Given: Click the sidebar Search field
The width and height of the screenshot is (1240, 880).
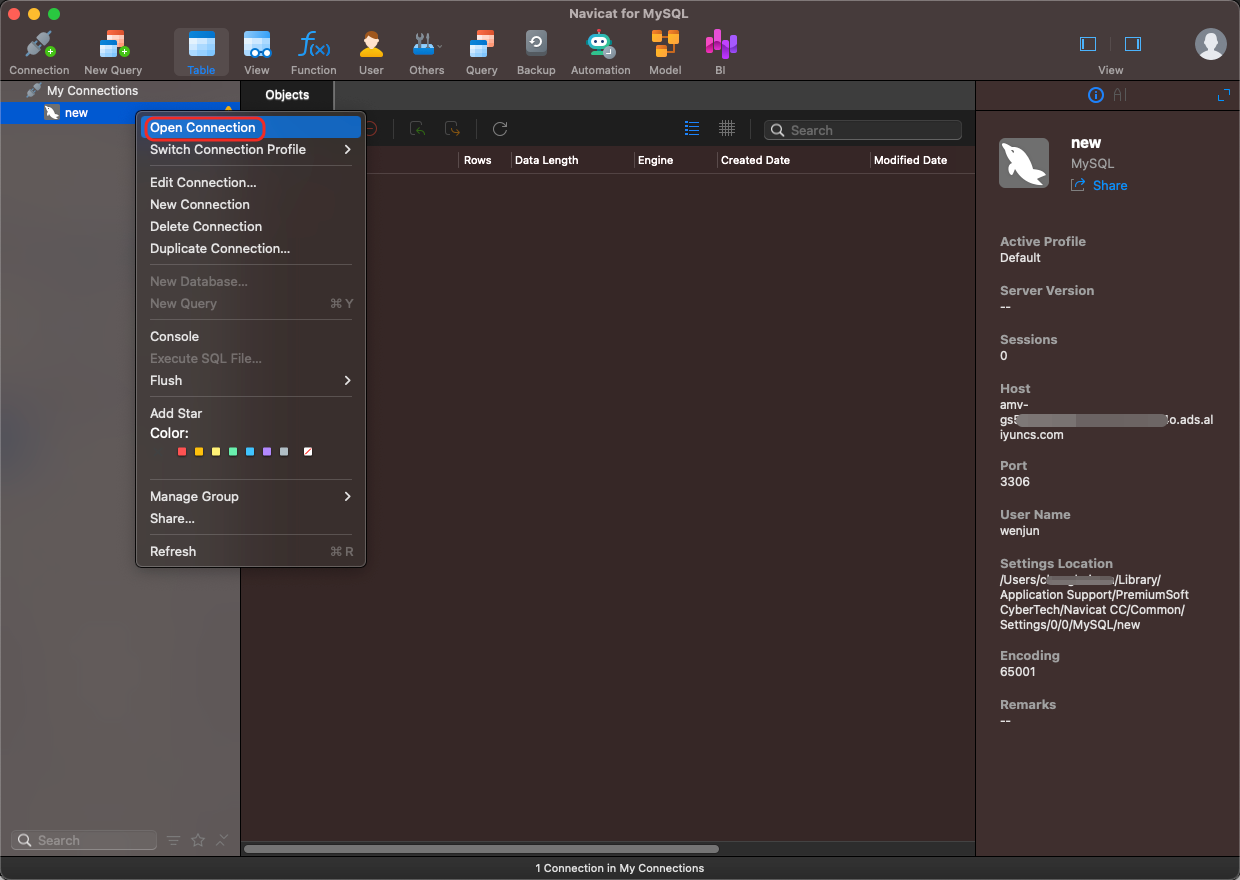Looking at the screenshot, I should point(84,840).
